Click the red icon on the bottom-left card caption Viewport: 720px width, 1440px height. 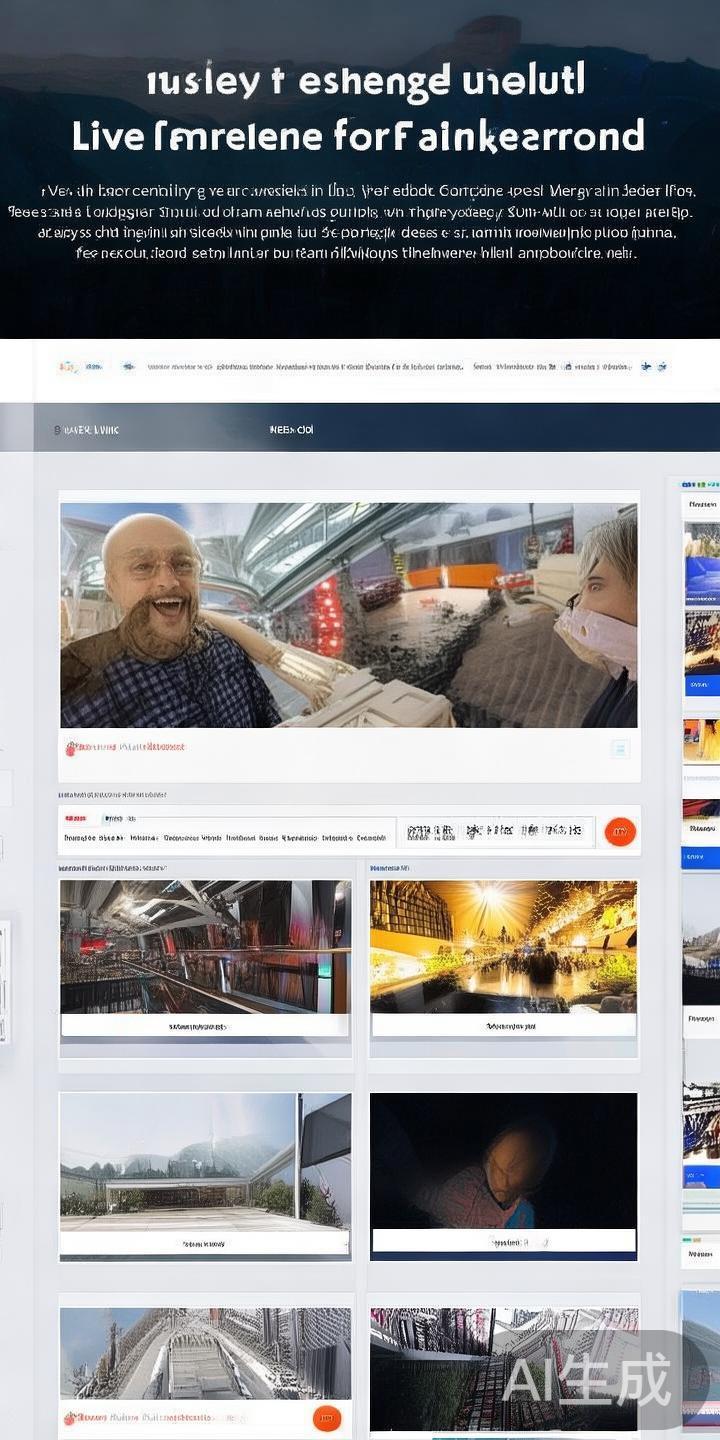point(71,1418)
